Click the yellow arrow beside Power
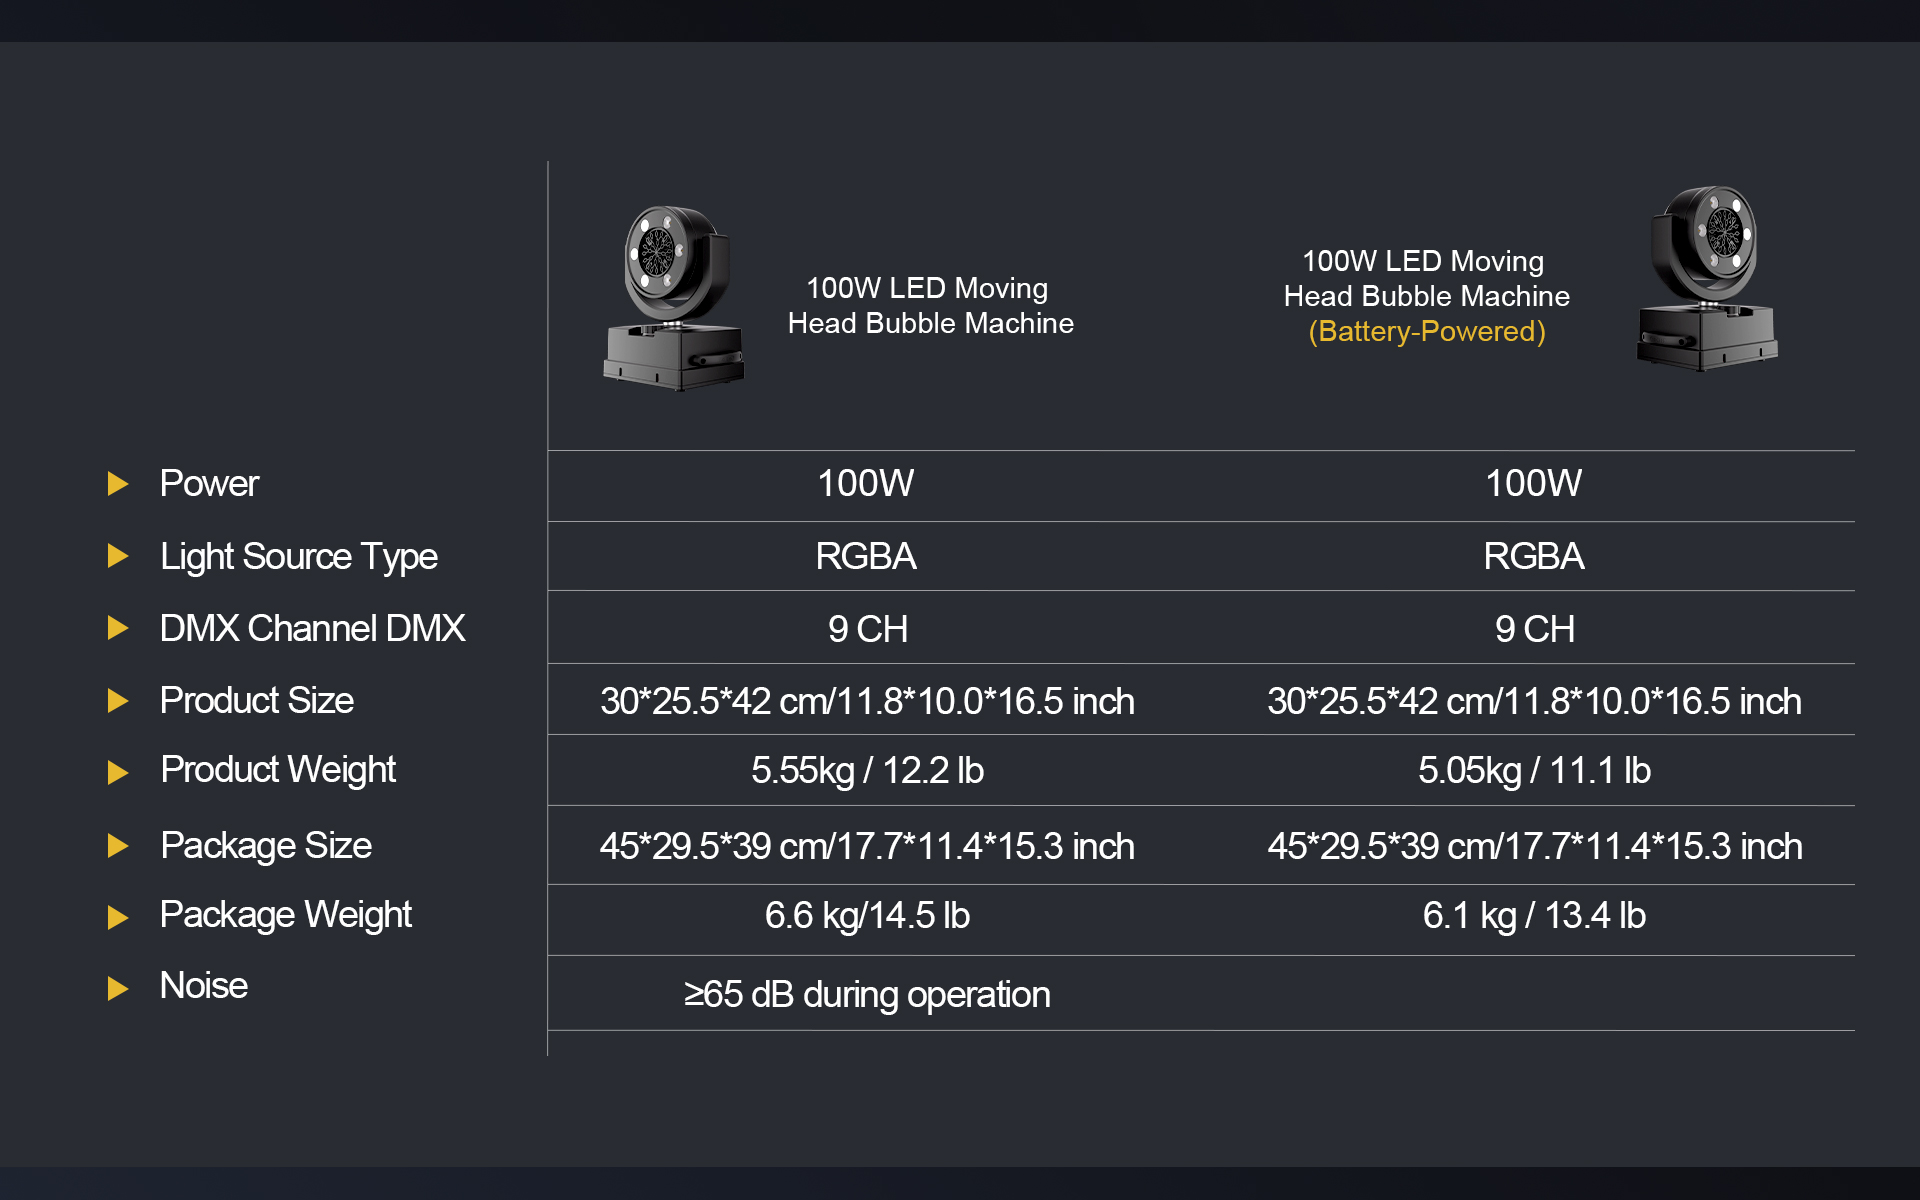The height and width of the screenshot is (1200, 1920). [x=118, y=484]
